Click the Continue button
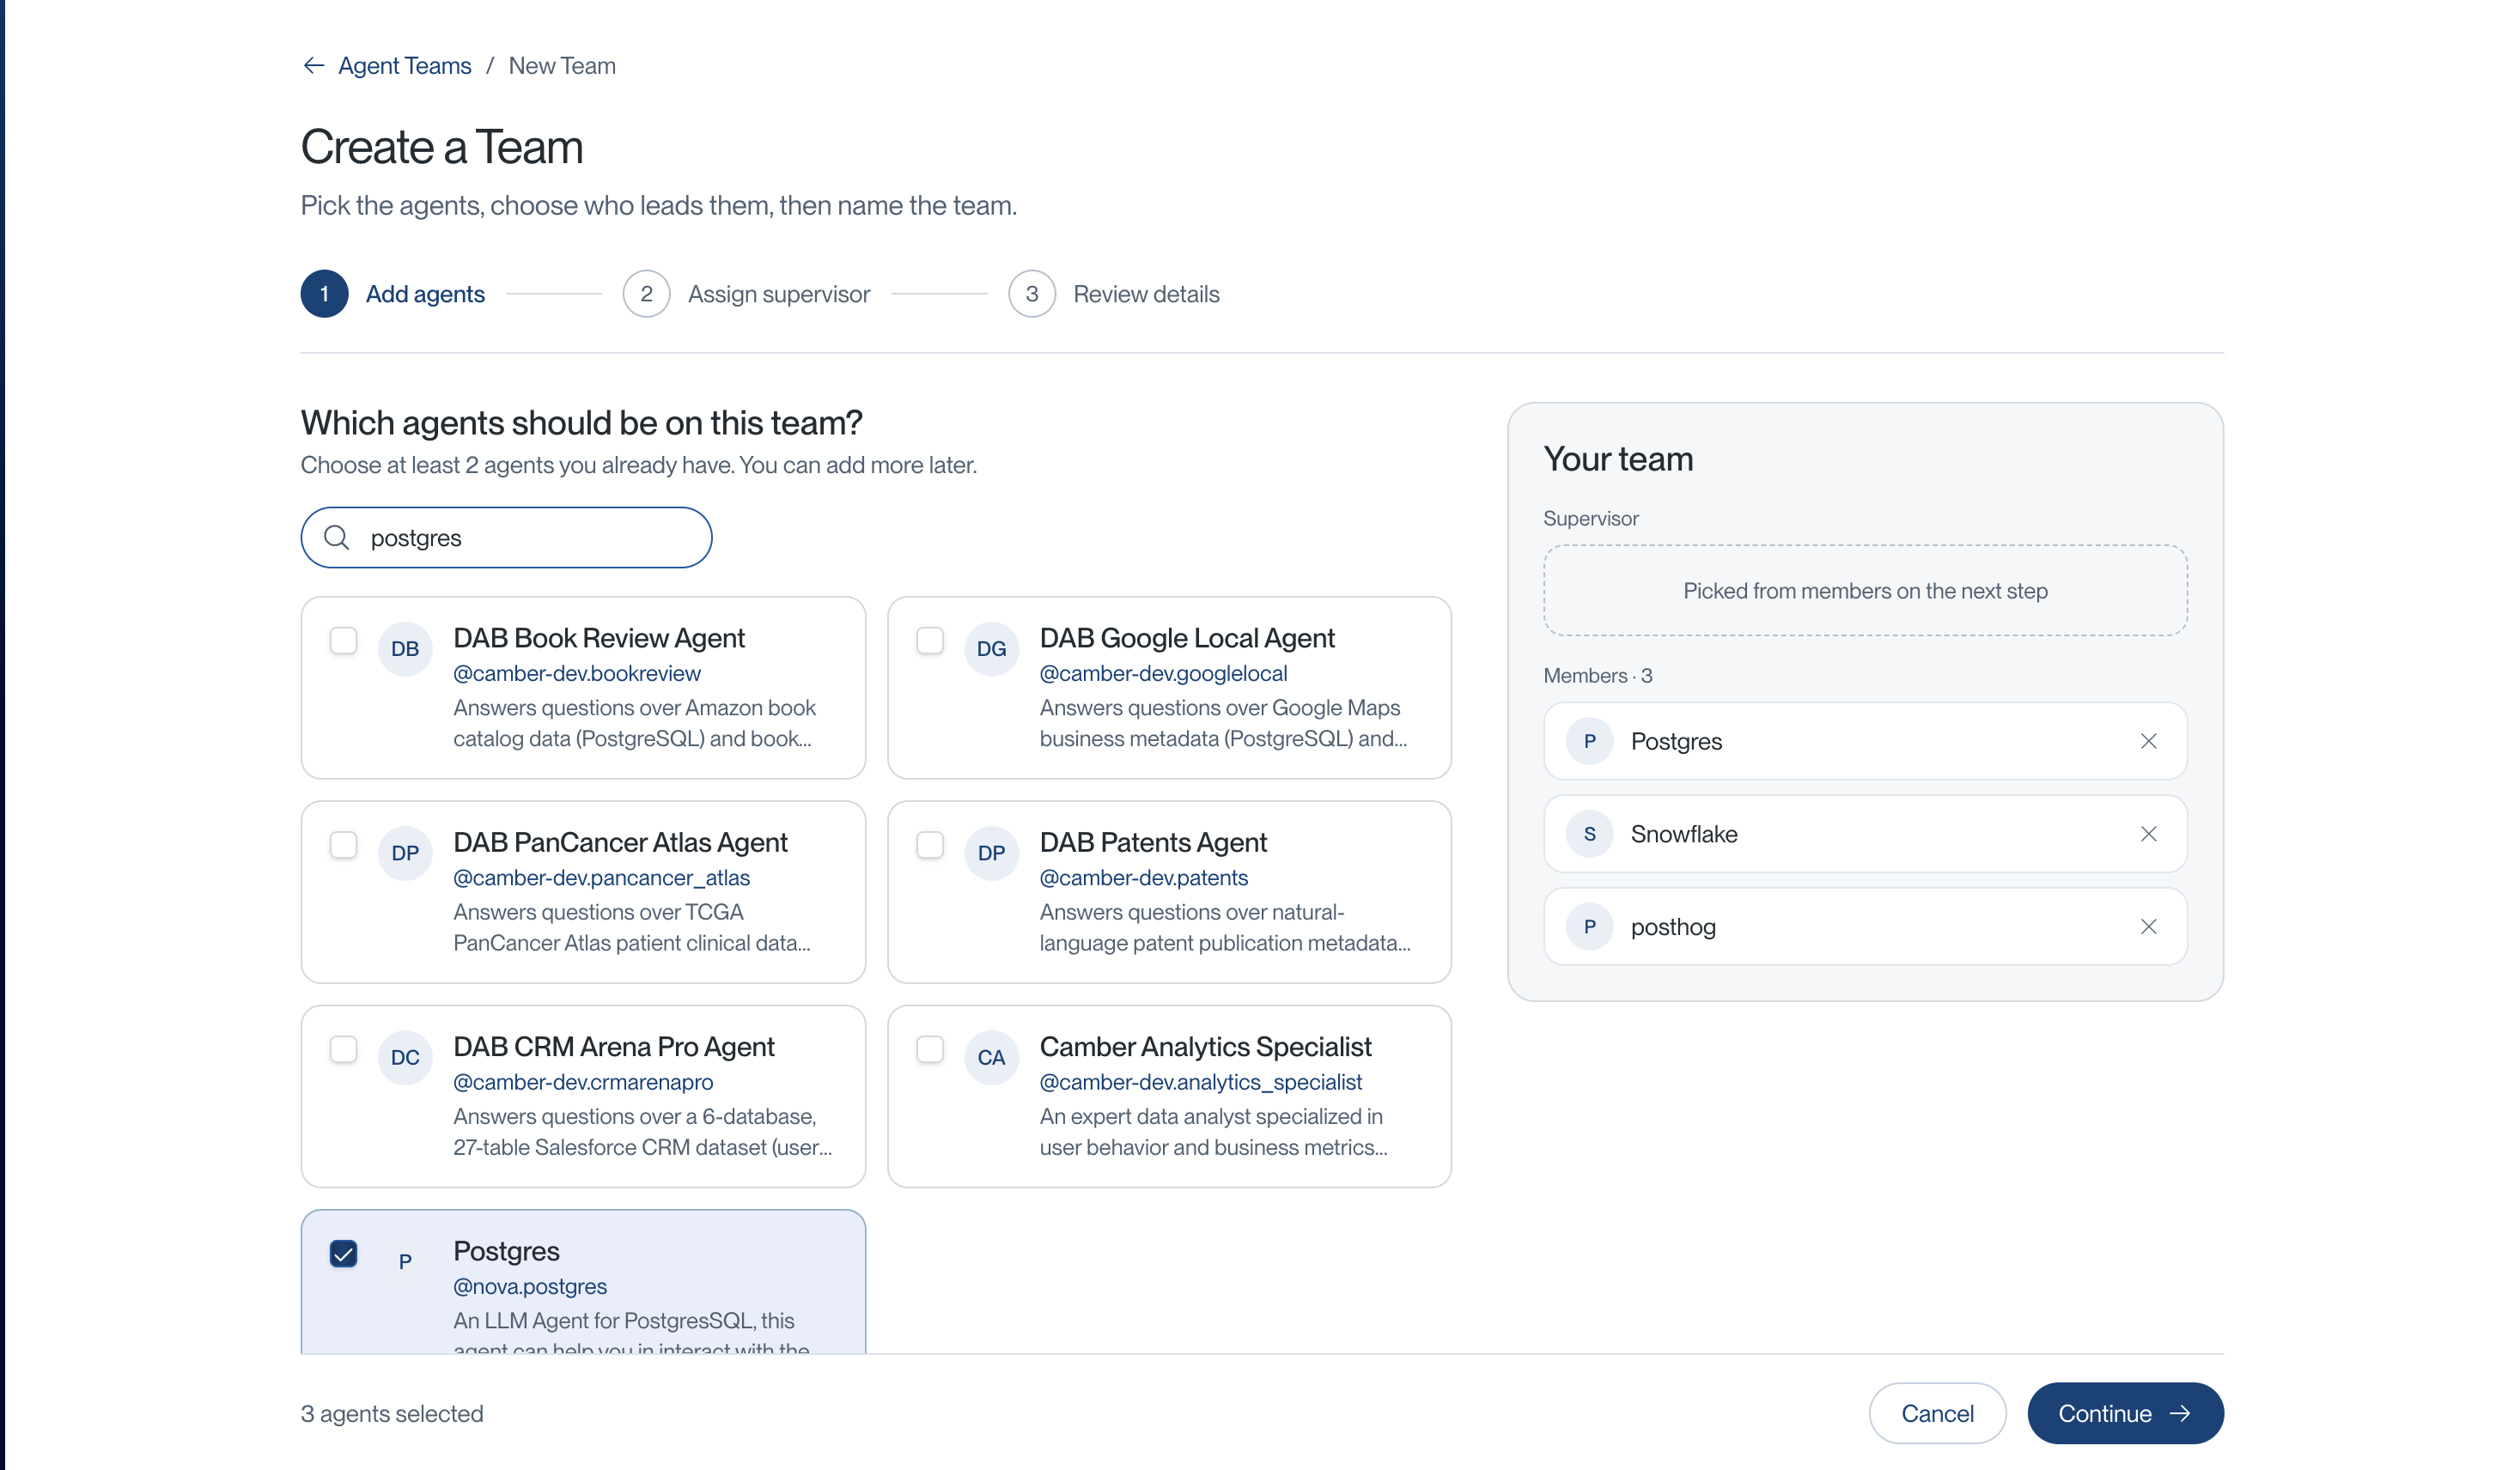Screen dimensions: 2520x1470 point(2125,1413)
